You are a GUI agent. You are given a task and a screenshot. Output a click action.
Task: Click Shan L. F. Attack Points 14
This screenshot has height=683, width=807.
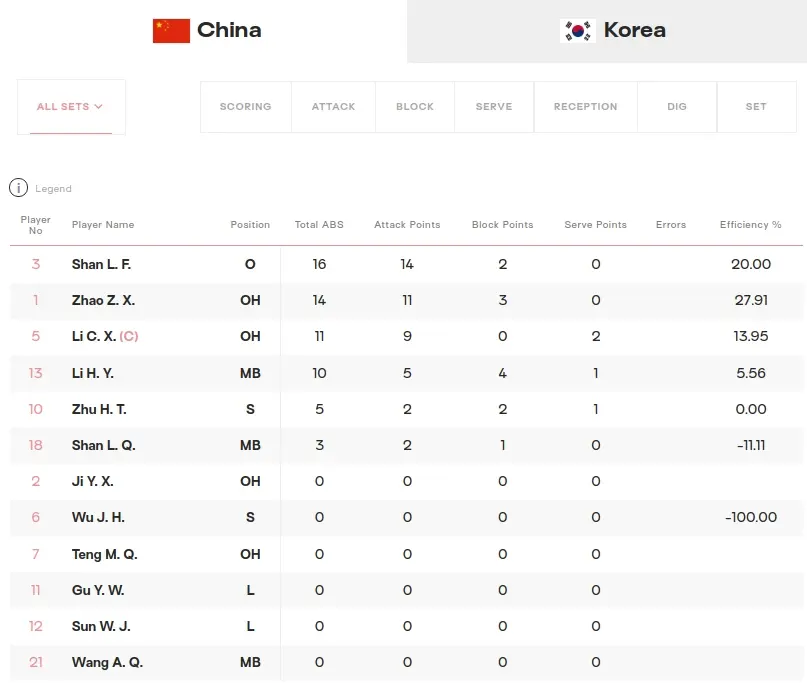(x=407, y=264)
